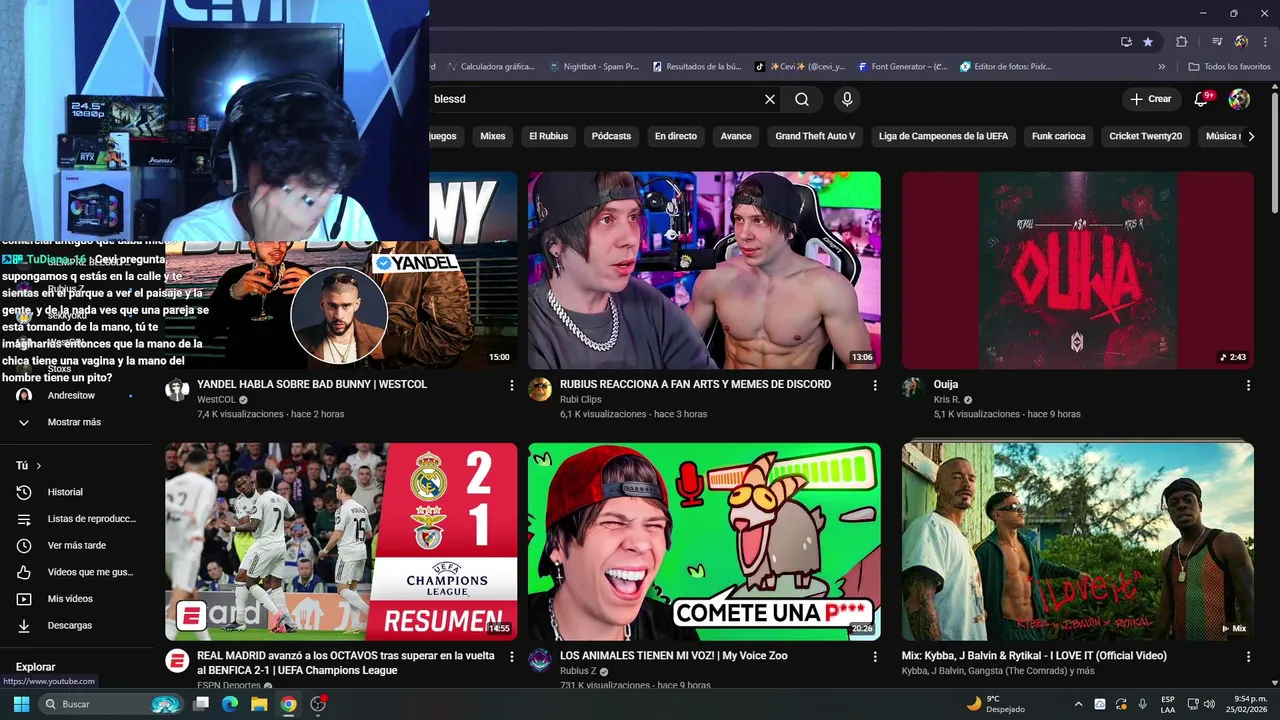Open Rubius Z channel avatar
The height and width of the screenshot is (720, 1280).
(x=540, y=661)
